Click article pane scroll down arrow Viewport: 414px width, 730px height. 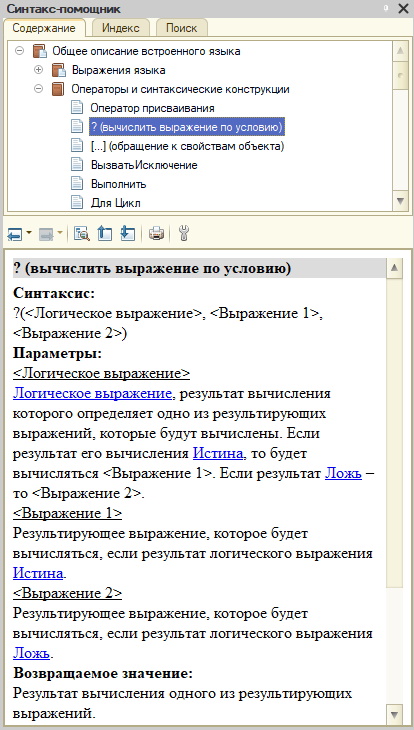(394, 714)
